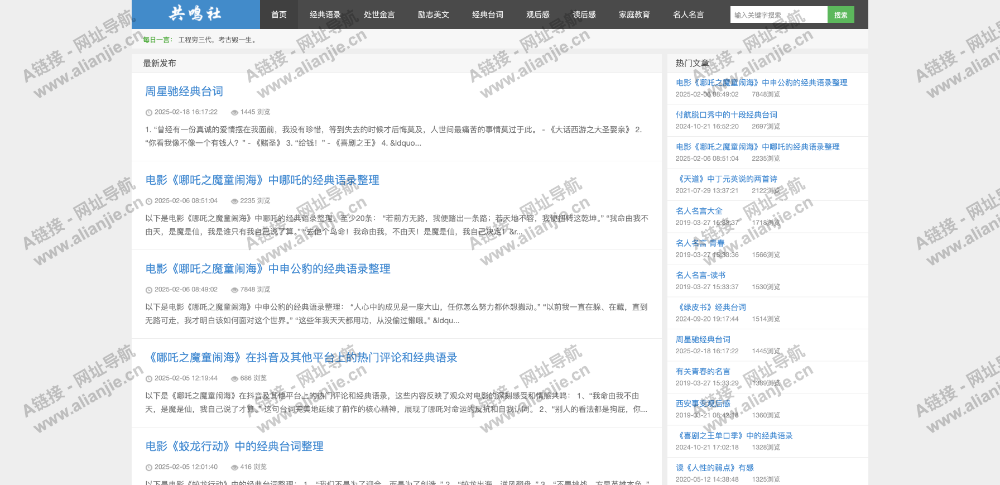The height and width of the screenshot is (485, 1000).
Task: Click clock icon beside 2025-02-18 16:17:22
Action: 149,112
